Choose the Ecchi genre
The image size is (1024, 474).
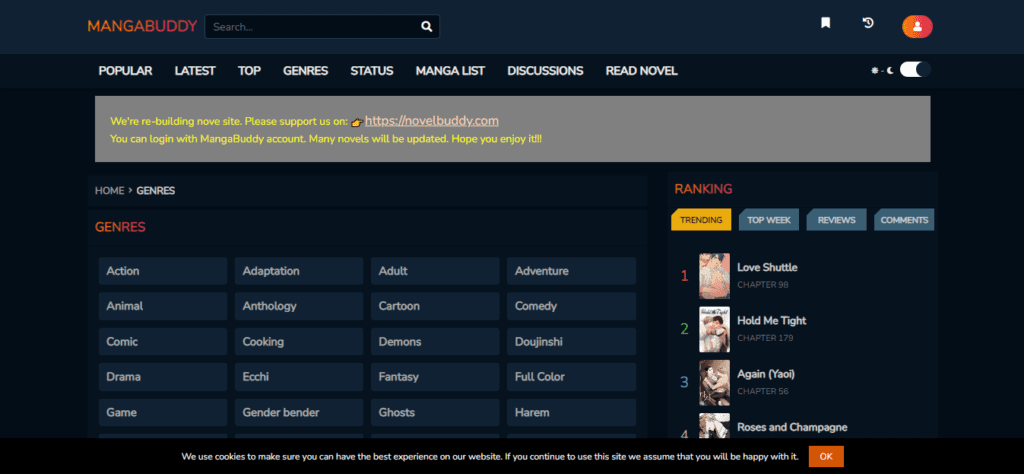coord(299,377)
